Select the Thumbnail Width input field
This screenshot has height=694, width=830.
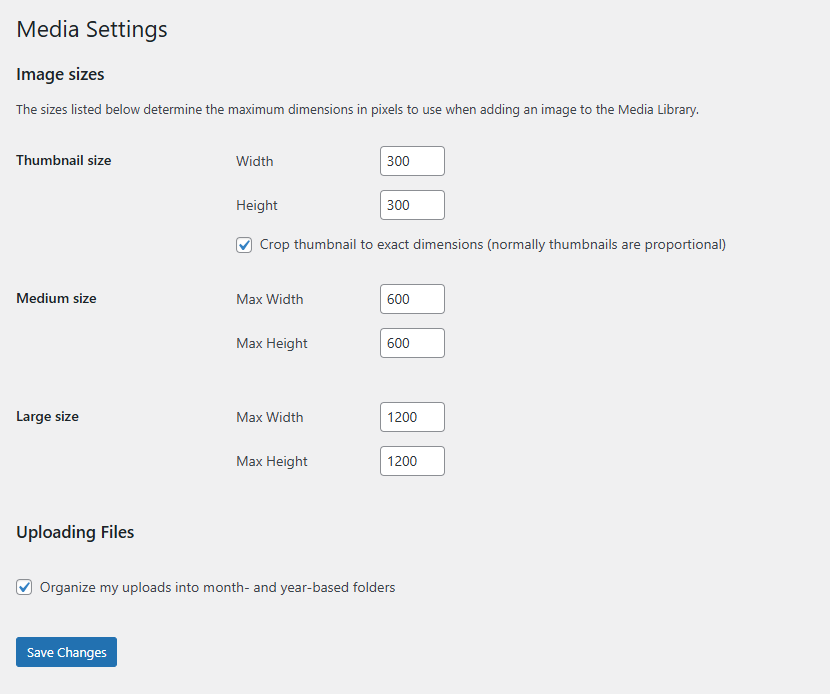pyautogui.click(x=412, y=161)
